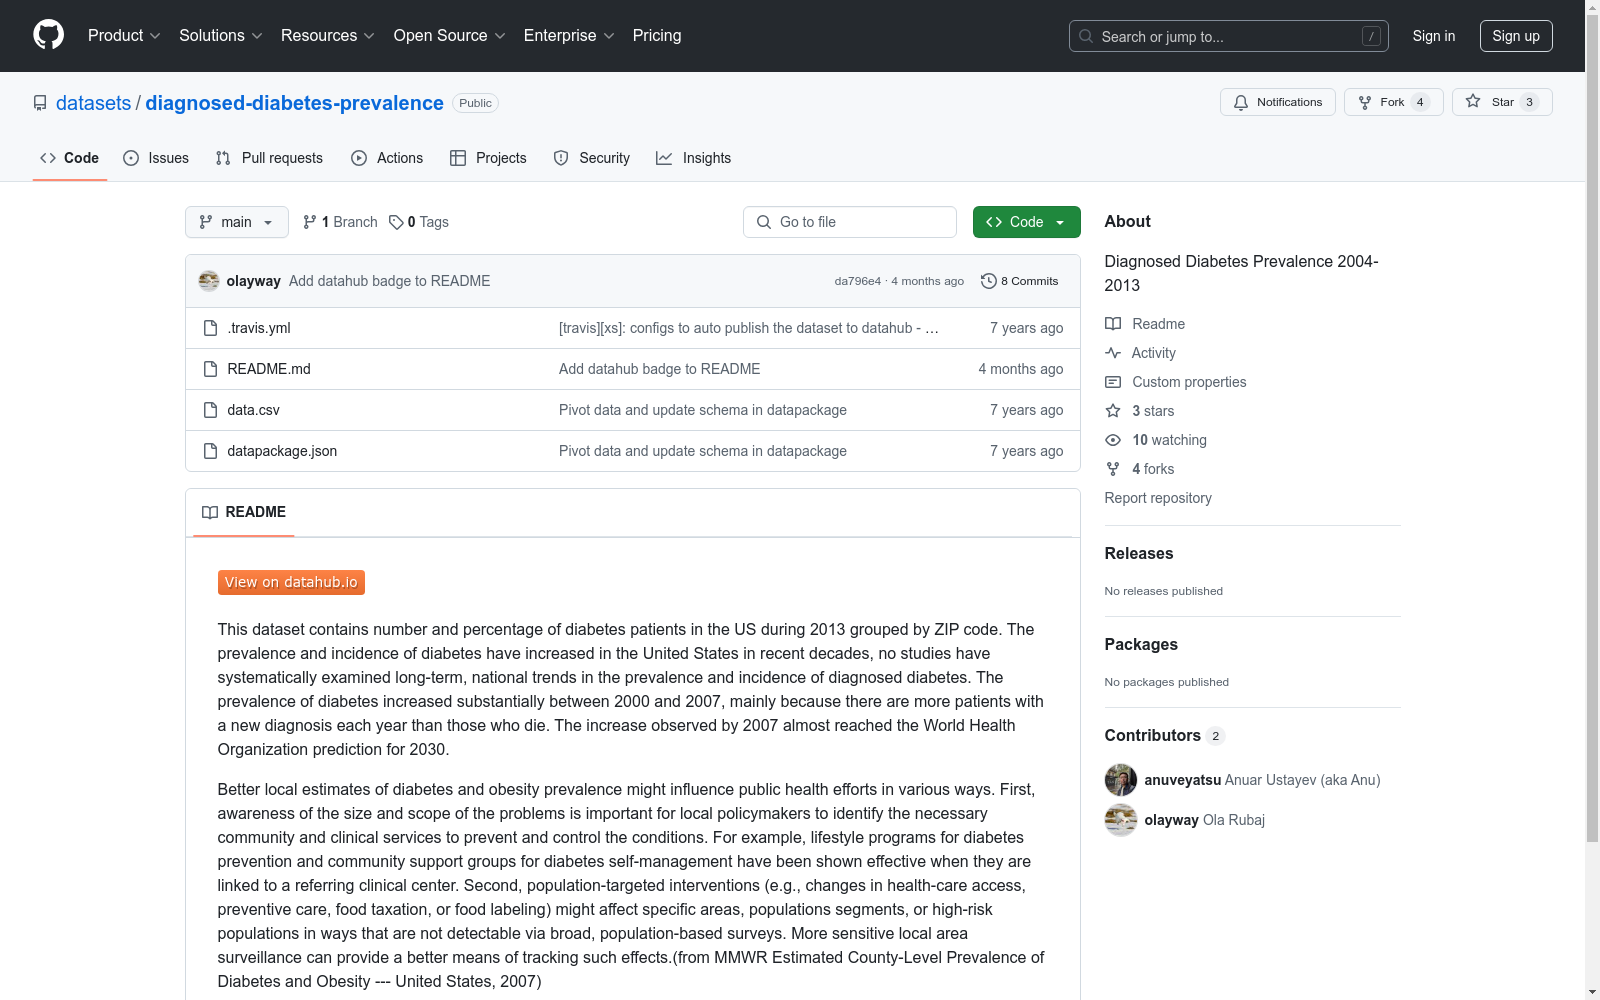This screenshot has width=1600, height=1000.
Task: Click the slash shortcut key icon in search
Action: coord(1371,36)
